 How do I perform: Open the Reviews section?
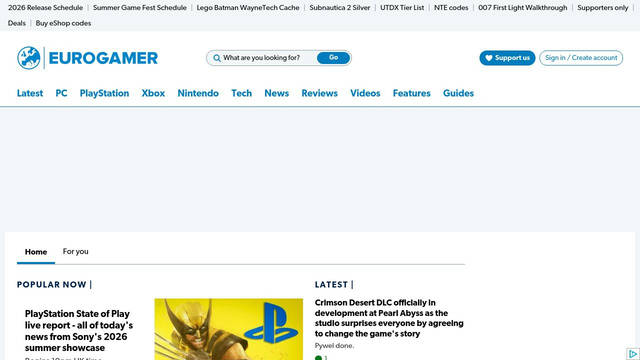pyautogui.click(x=320, y=93)
